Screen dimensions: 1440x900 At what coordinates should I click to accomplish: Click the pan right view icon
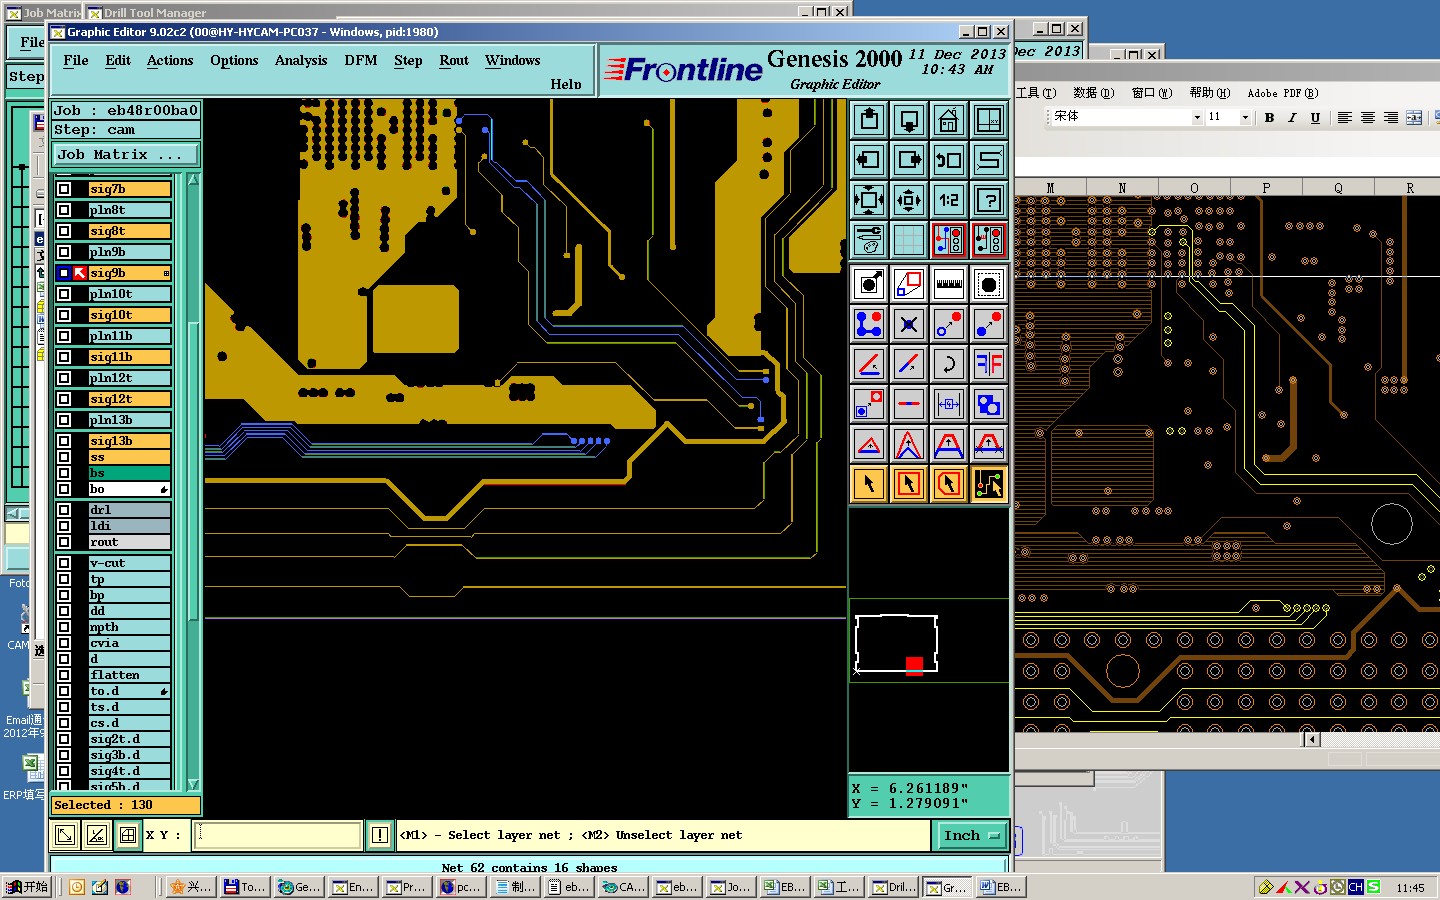909,160
